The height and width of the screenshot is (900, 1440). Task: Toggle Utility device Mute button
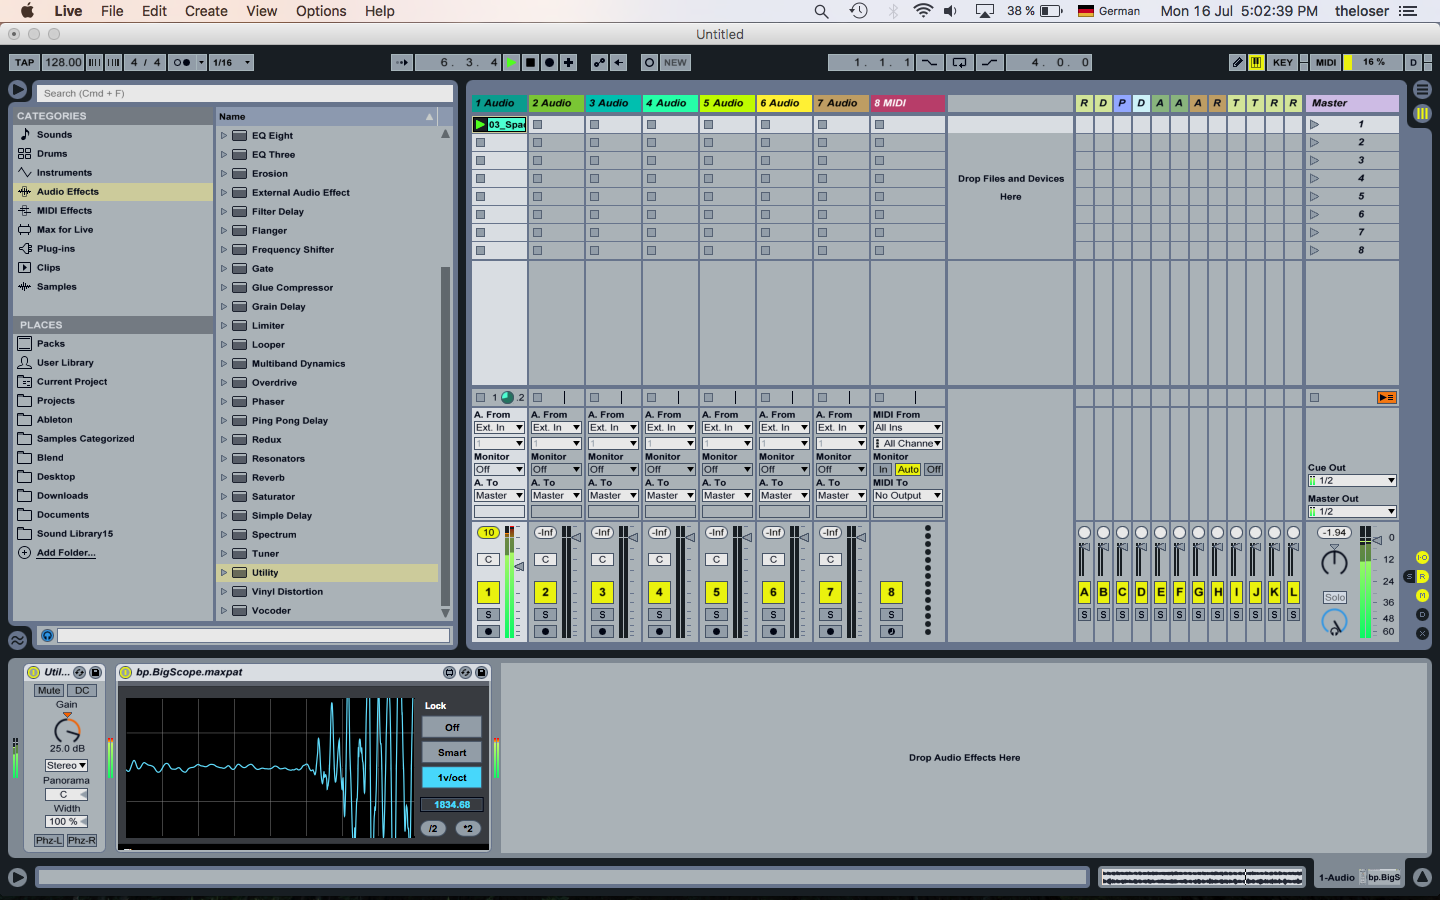pos(49,691)
